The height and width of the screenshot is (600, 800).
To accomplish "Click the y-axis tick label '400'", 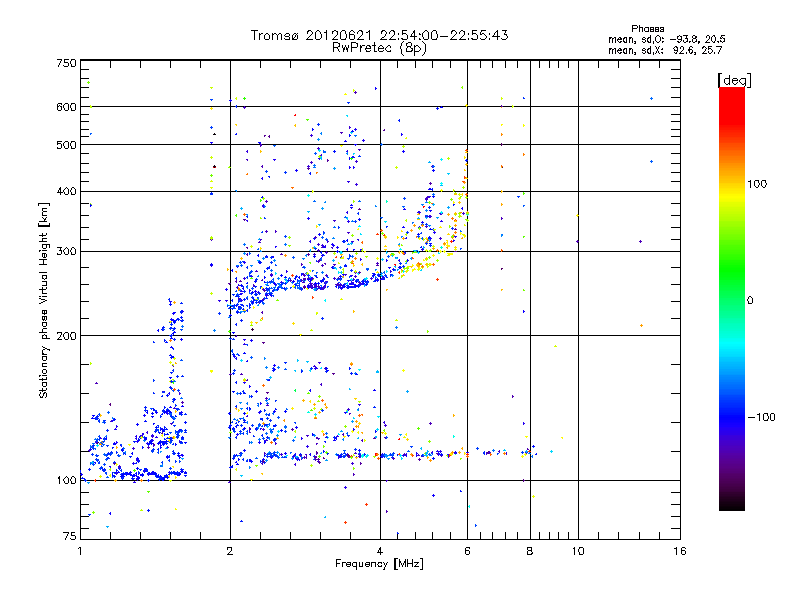I will point(66,191).
